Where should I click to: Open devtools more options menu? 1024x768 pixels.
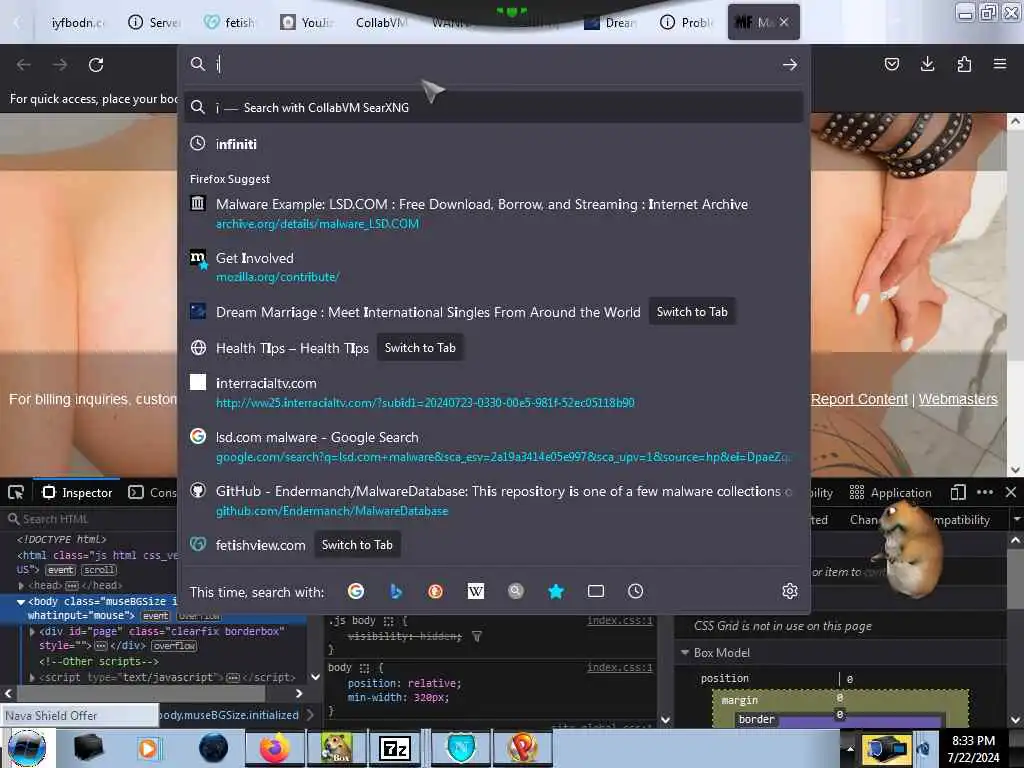click(985, 492)
